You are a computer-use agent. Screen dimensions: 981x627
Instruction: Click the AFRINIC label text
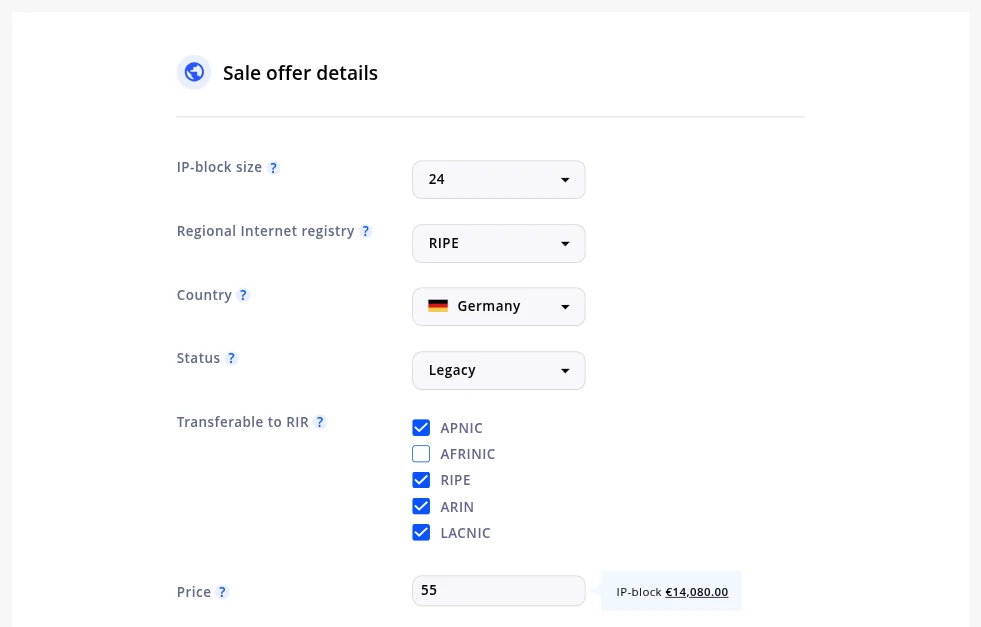point(468,454)
